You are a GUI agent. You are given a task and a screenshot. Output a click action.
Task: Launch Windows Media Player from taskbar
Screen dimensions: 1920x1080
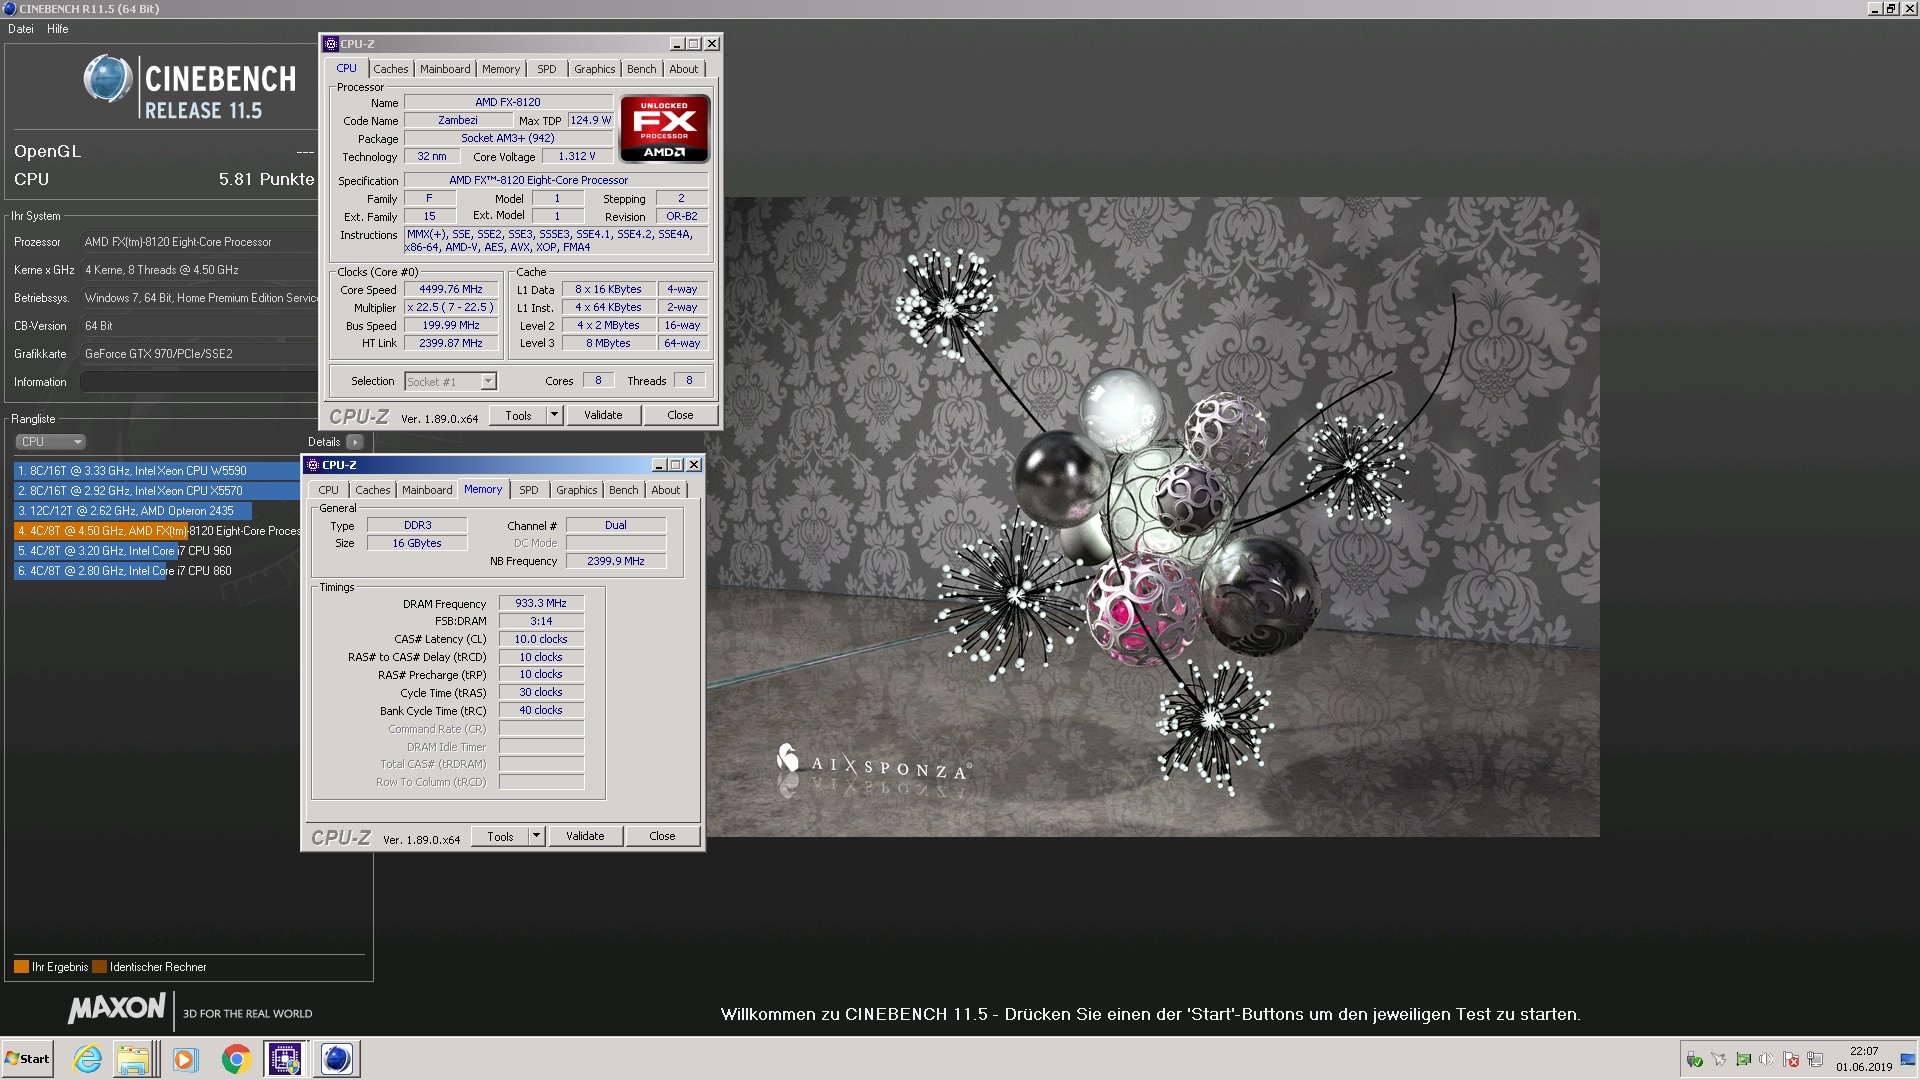point(185,1059)
